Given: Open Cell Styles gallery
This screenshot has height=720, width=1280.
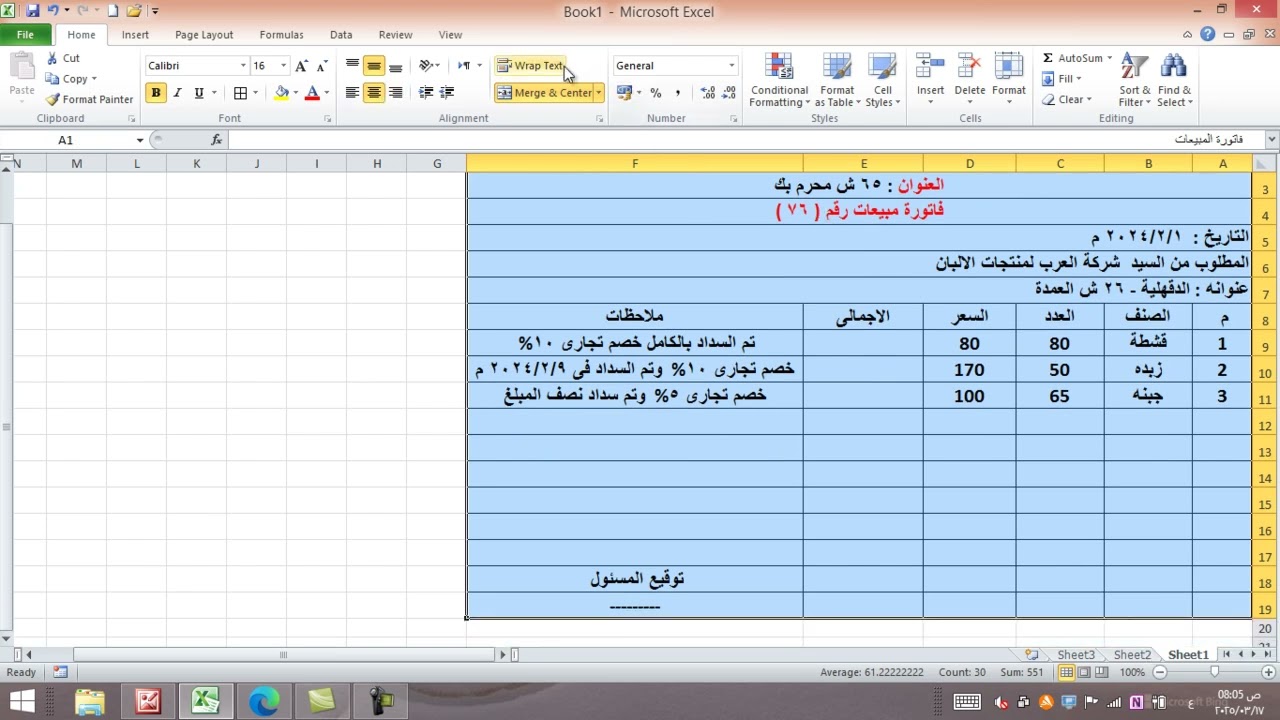Looking at the screenshot, I should (x=882, y=80).
